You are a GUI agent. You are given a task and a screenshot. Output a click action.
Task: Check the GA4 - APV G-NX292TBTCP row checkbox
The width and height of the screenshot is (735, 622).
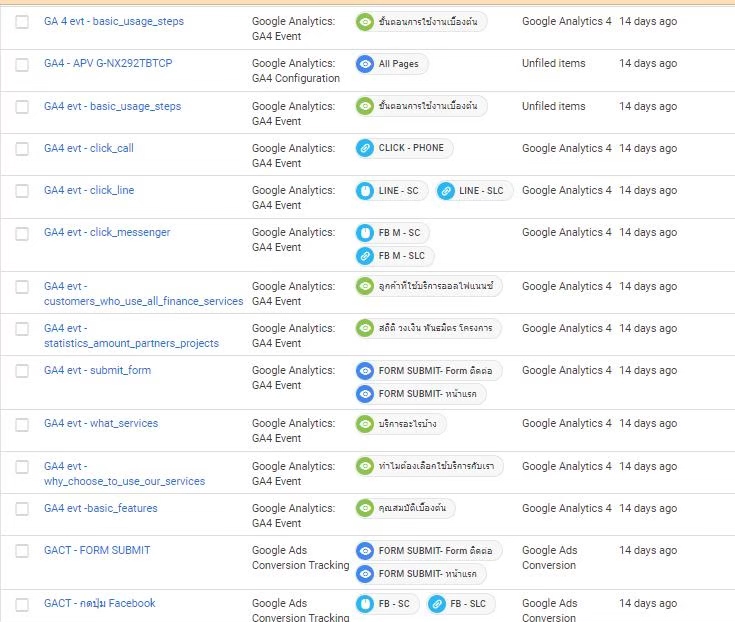[22, 64]
